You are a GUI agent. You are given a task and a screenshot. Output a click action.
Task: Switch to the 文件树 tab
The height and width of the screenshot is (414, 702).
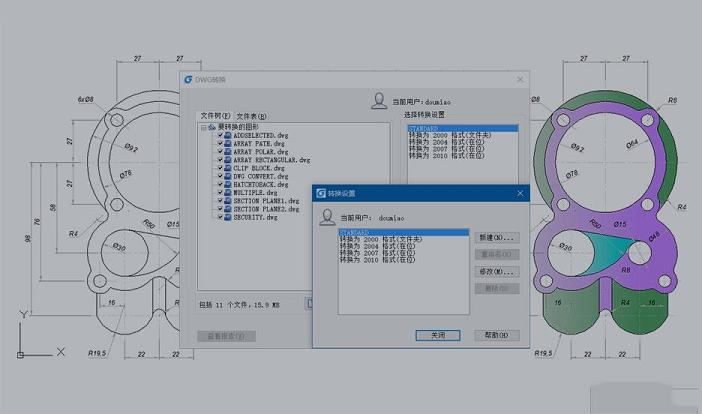[215, 117]
